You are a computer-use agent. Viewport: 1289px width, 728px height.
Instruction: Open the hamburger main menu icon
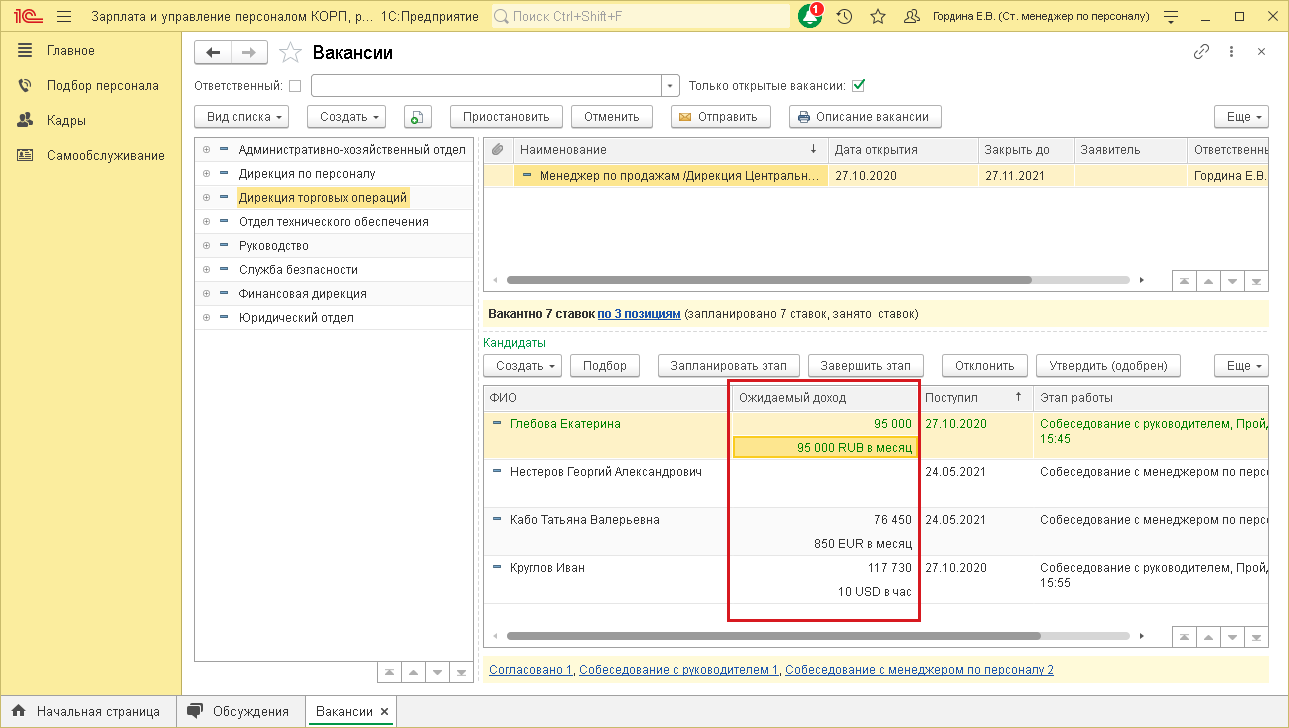tap(64, 17)
